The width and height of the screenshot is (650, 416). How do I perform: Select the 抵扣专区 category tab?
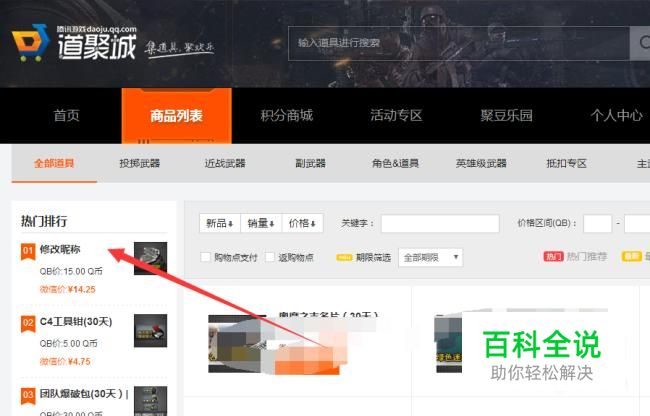click(567, 163)
